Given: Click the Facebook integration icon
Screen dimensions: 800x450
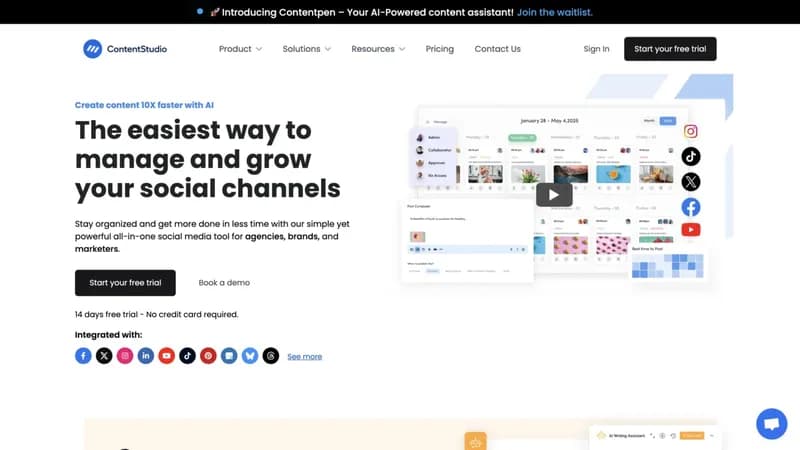Looking at the screenshot, I should tap(83, 356).
